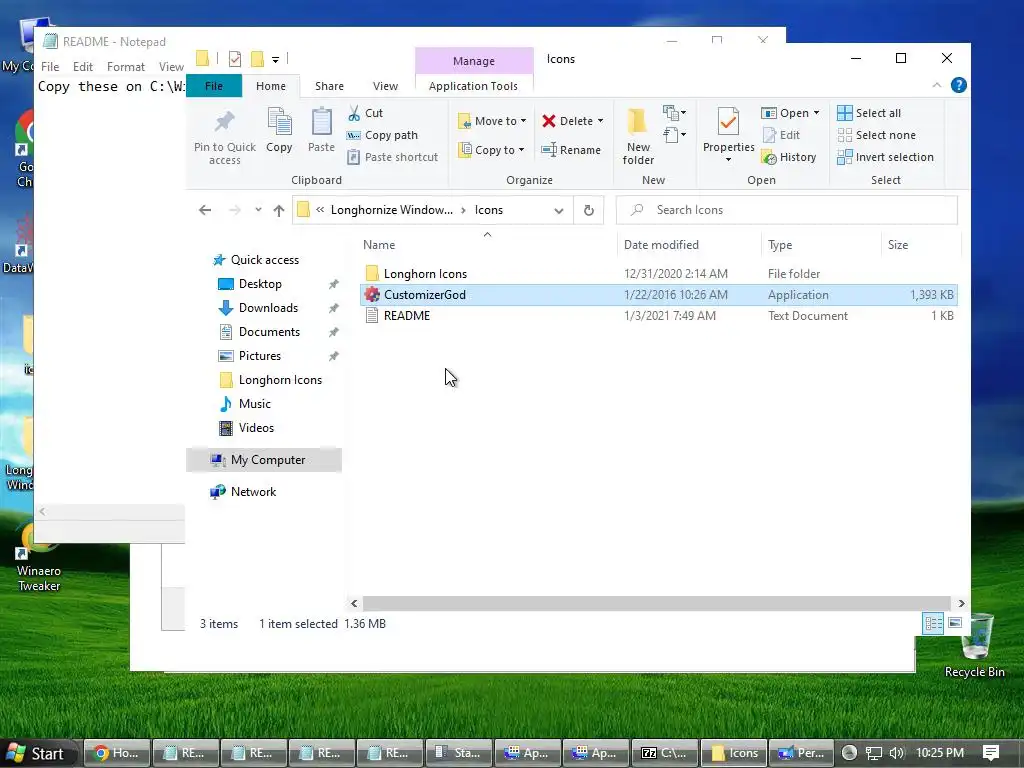Open Downloads in Quick access
This screenshot has height=768, width=1024.
[268, 308]
